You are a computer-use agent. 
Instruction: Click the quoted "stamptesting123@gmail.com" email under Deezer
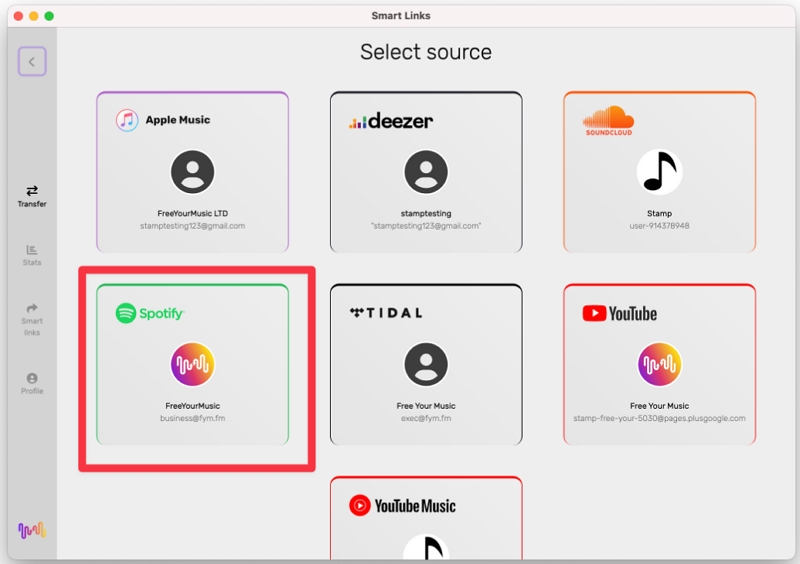point(426,226)
